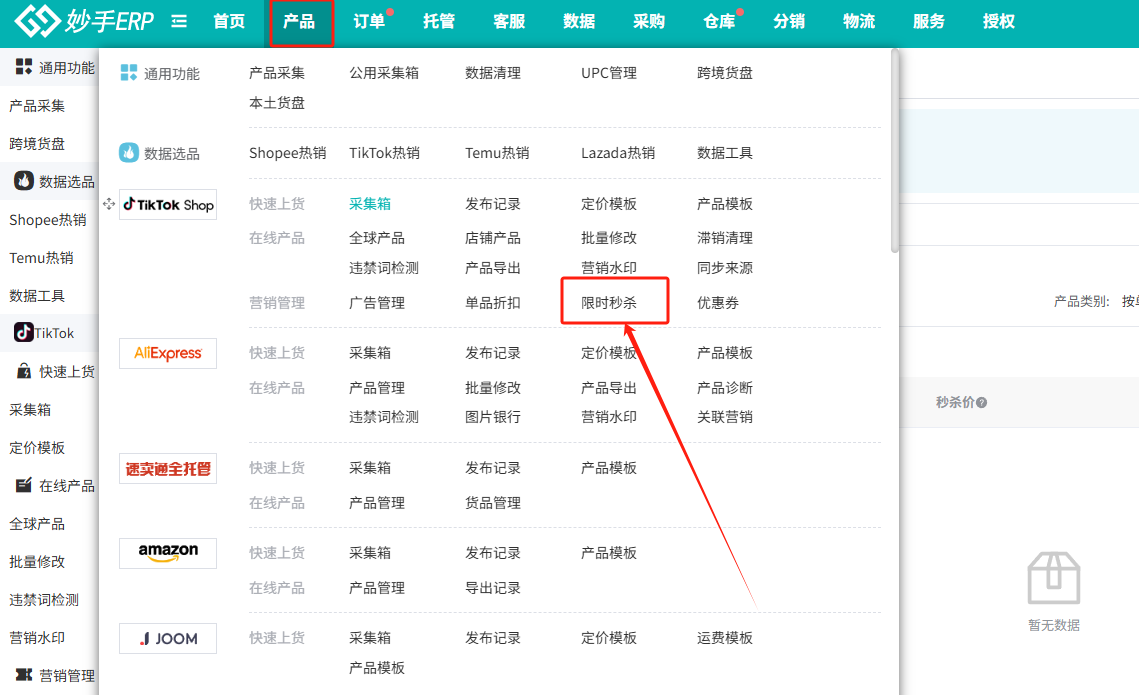Open 运费模板 in JOOM section

tap(724, 638)
